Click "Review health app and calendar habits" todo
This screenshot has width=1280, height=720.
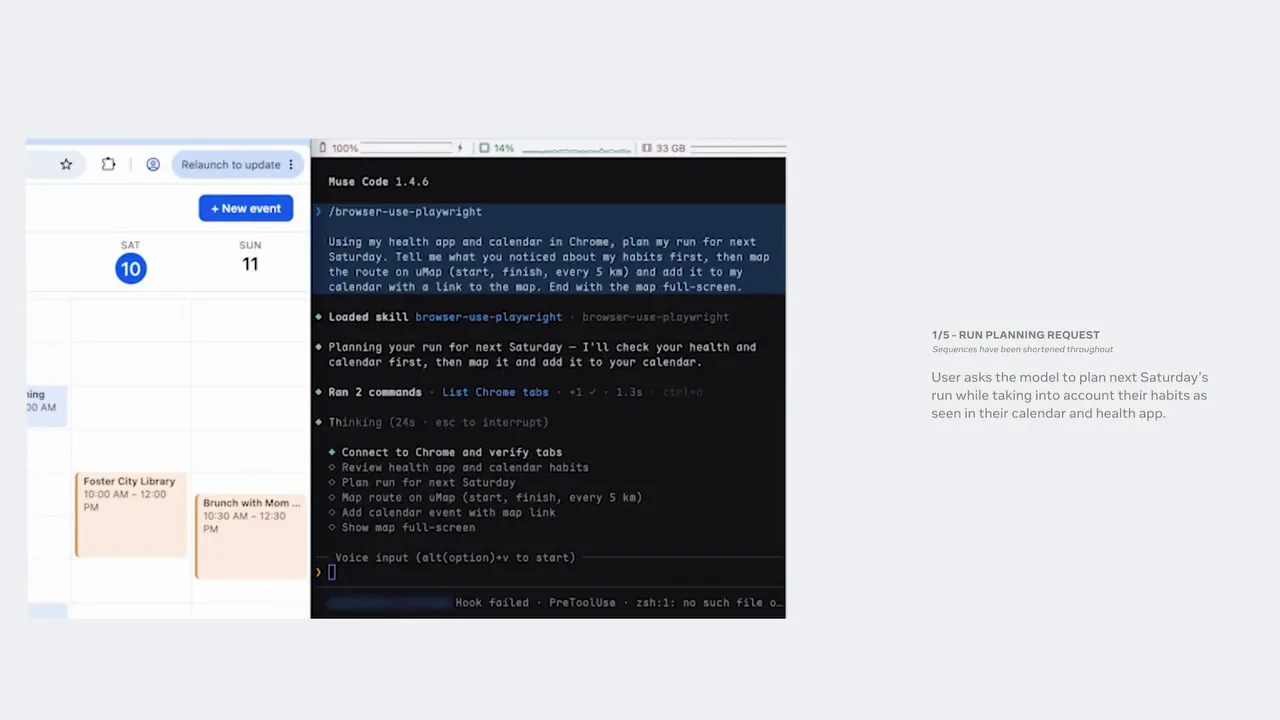(x=465, y=467)
